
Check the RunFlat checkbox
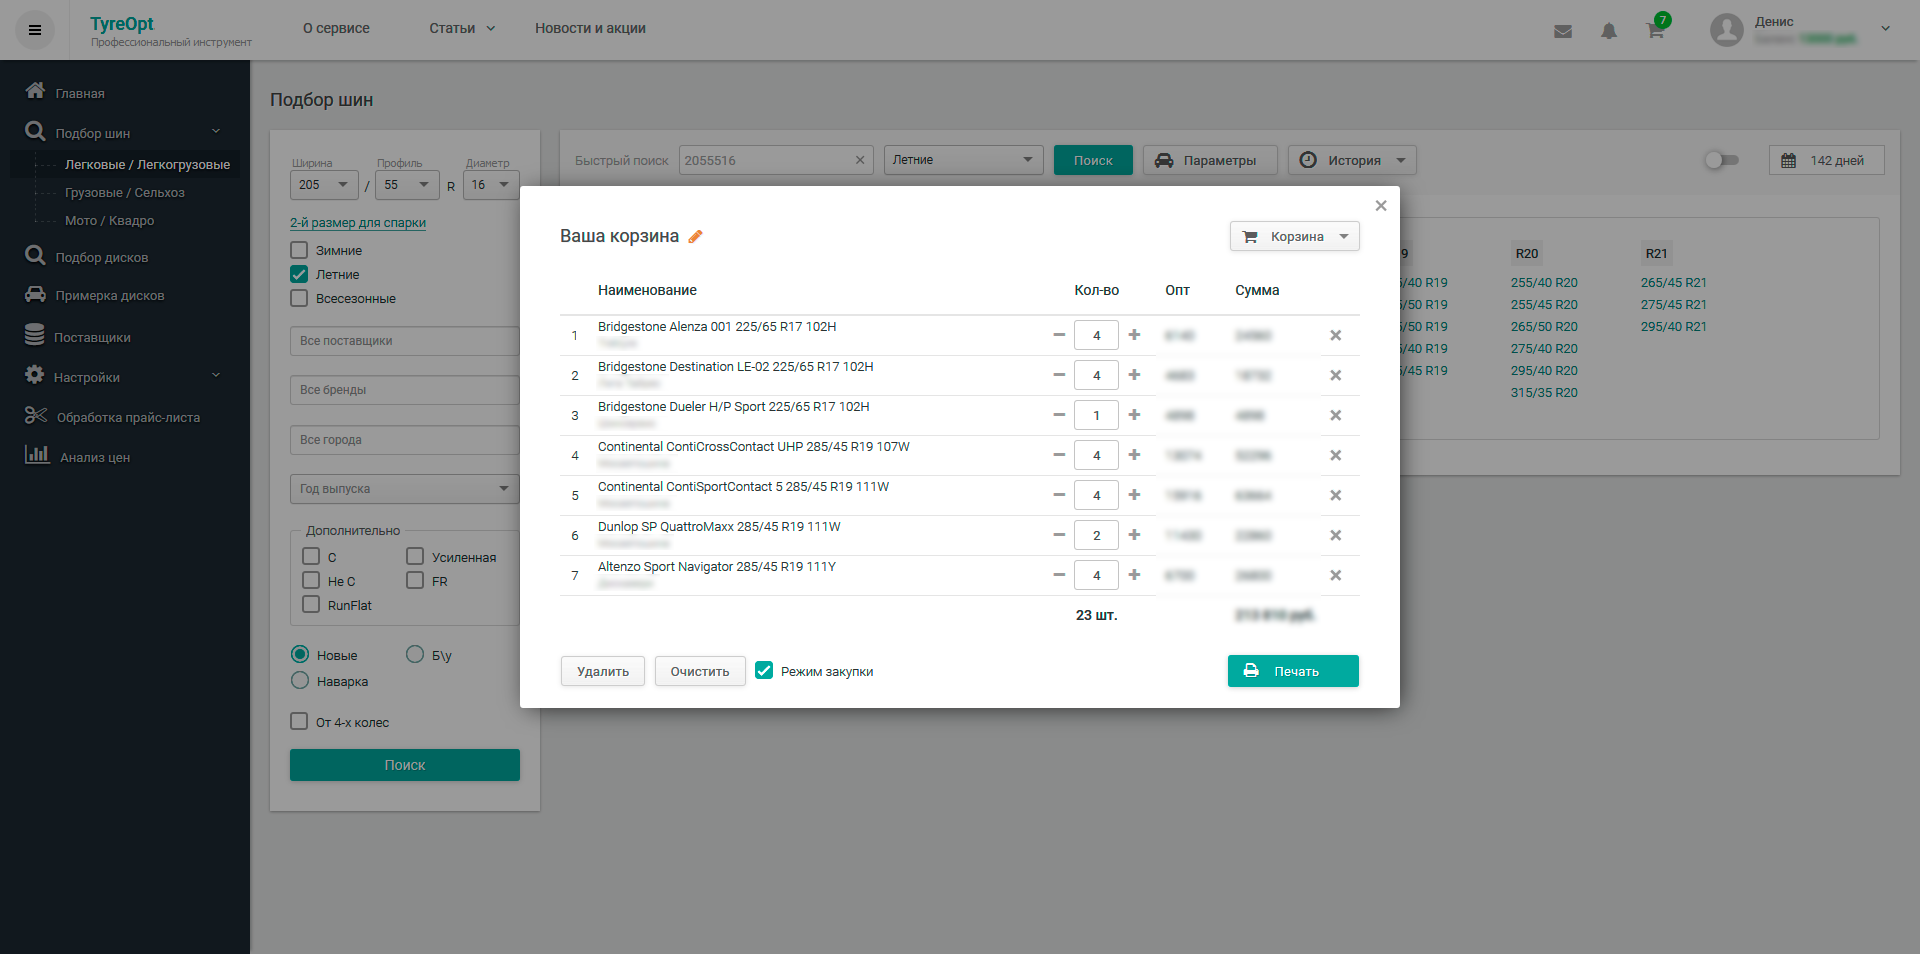coord(311,605)
